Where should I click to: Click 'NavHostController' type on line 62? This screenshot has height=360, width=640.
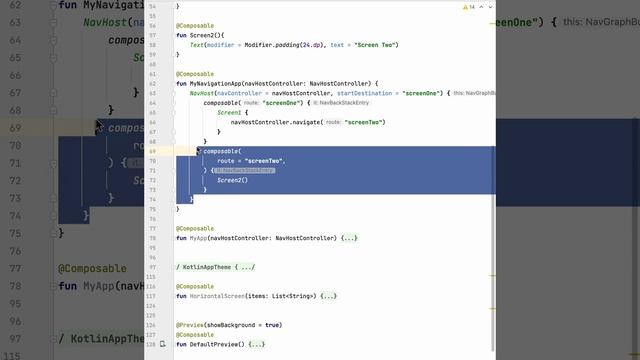(x=340, y=84)
